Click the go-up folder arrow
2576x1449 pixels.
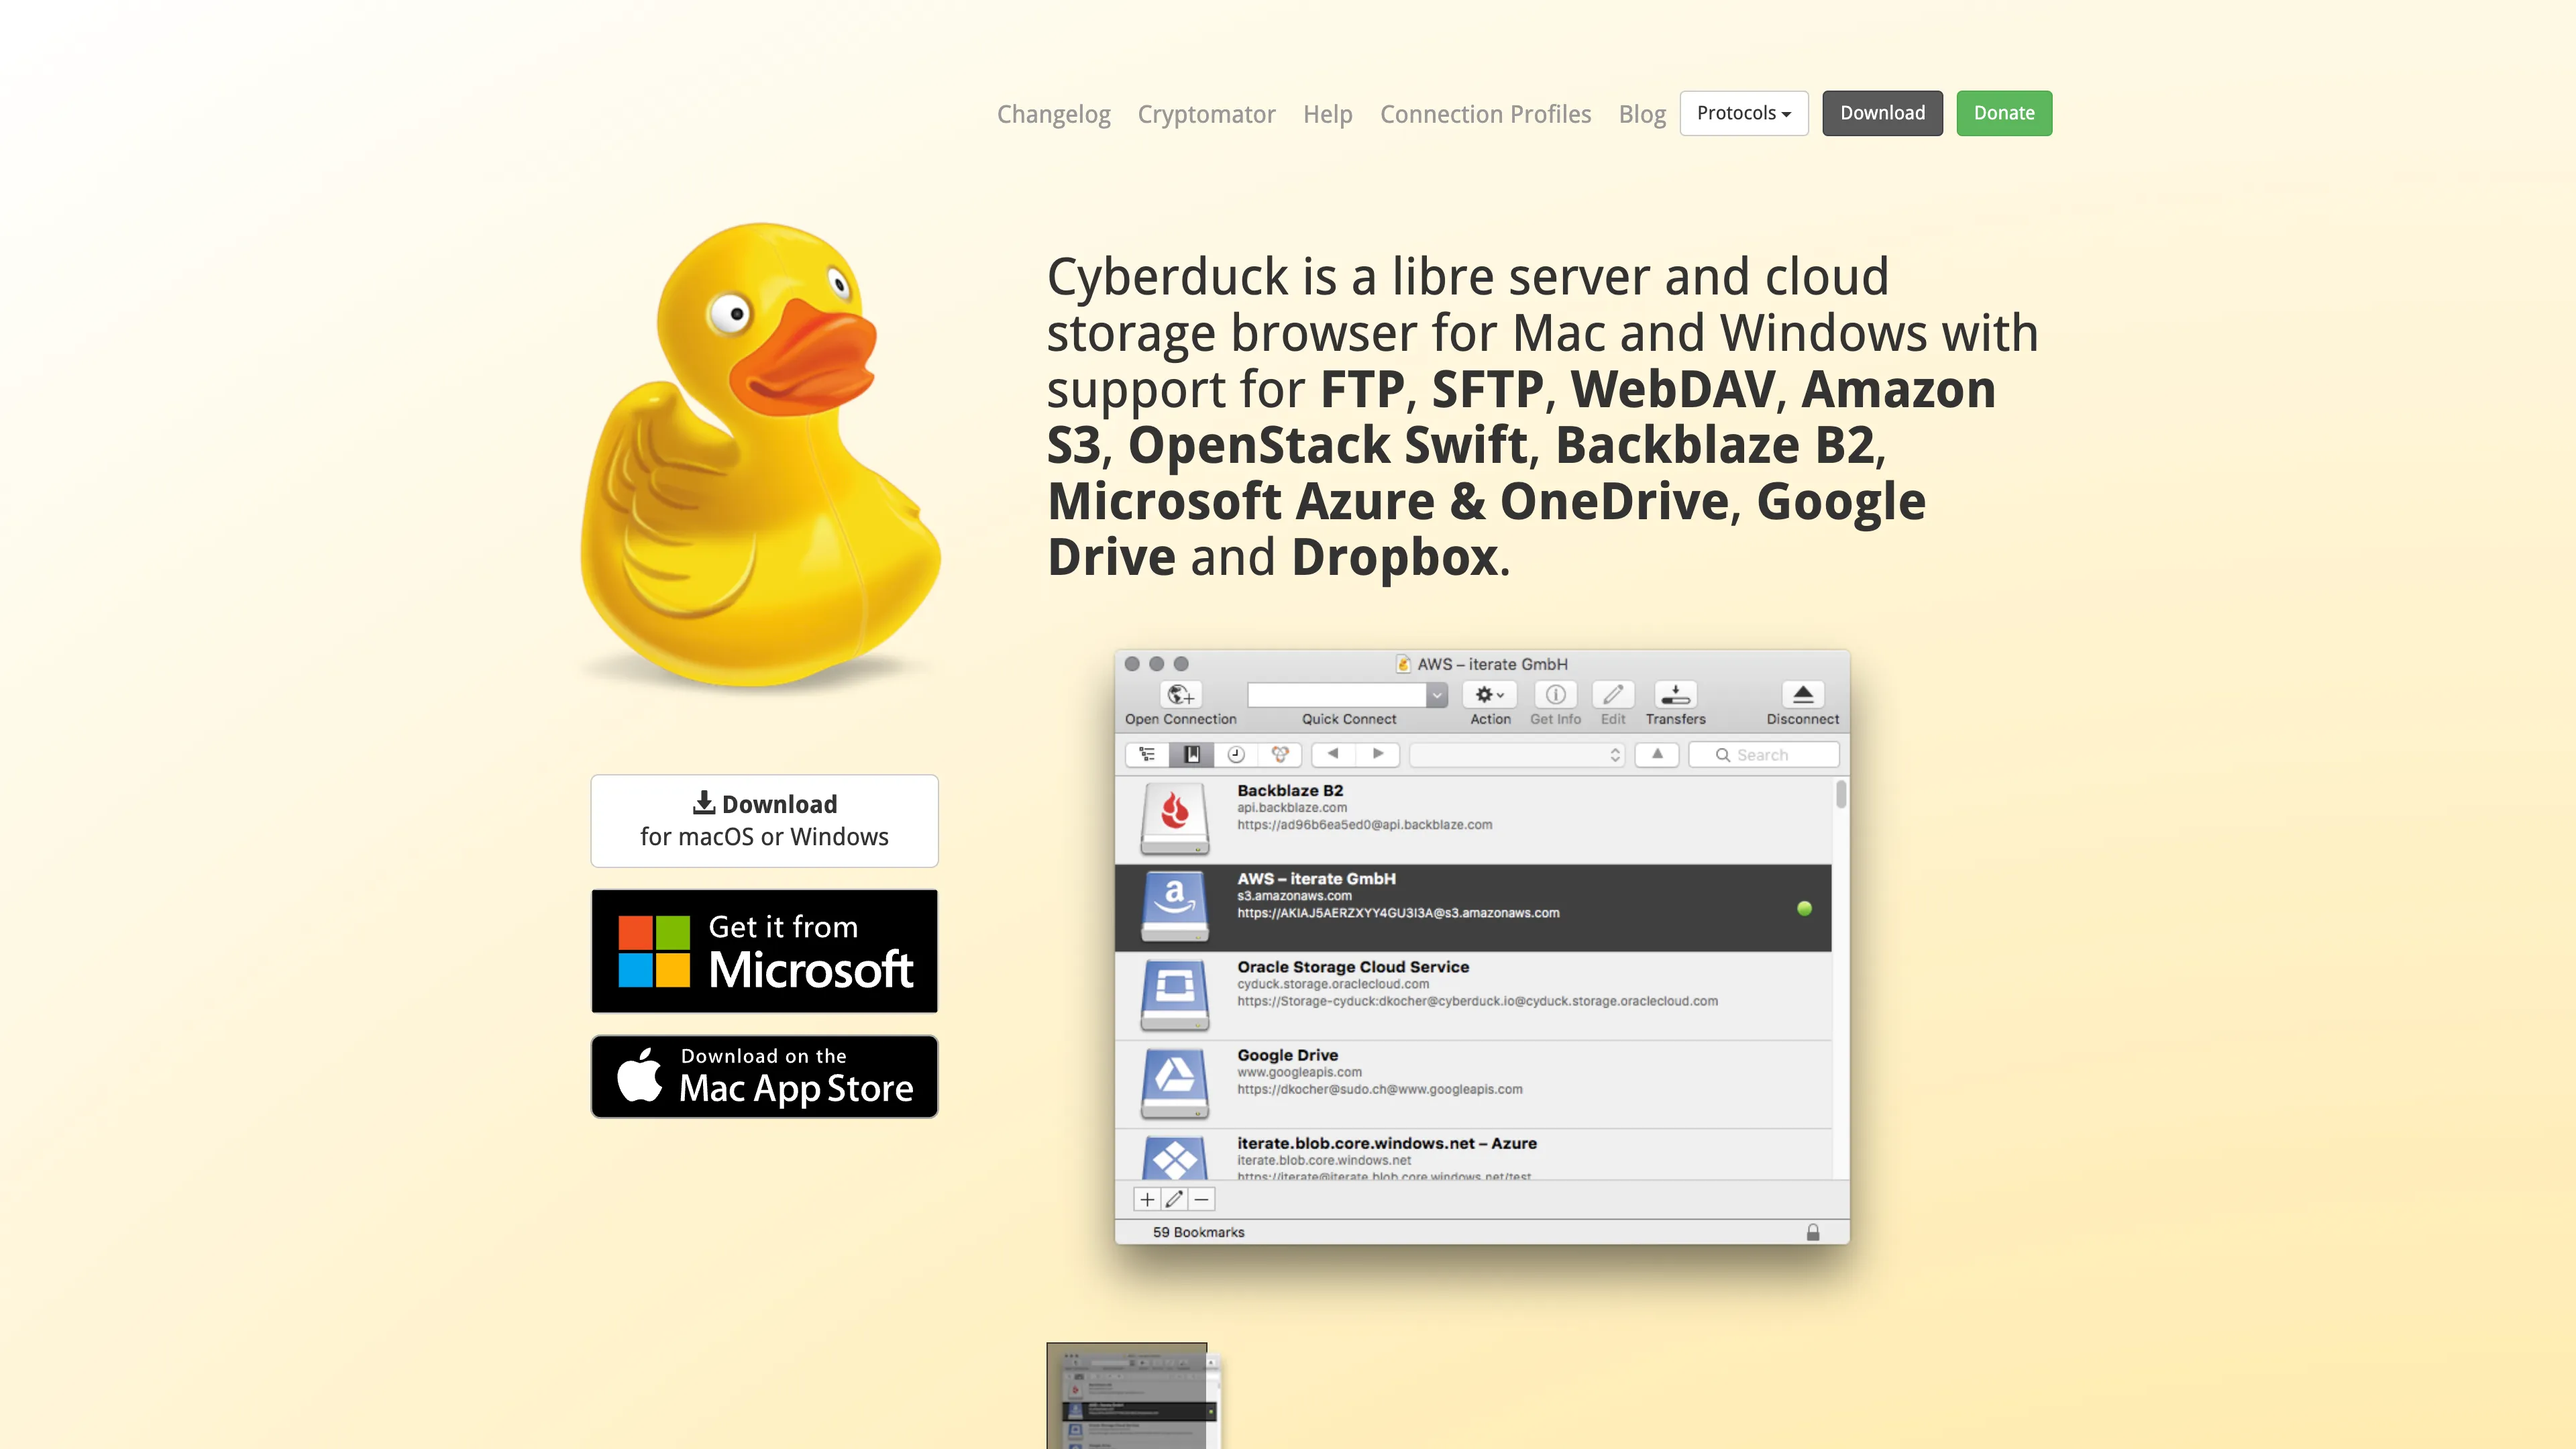click(x=1657, y=754)
